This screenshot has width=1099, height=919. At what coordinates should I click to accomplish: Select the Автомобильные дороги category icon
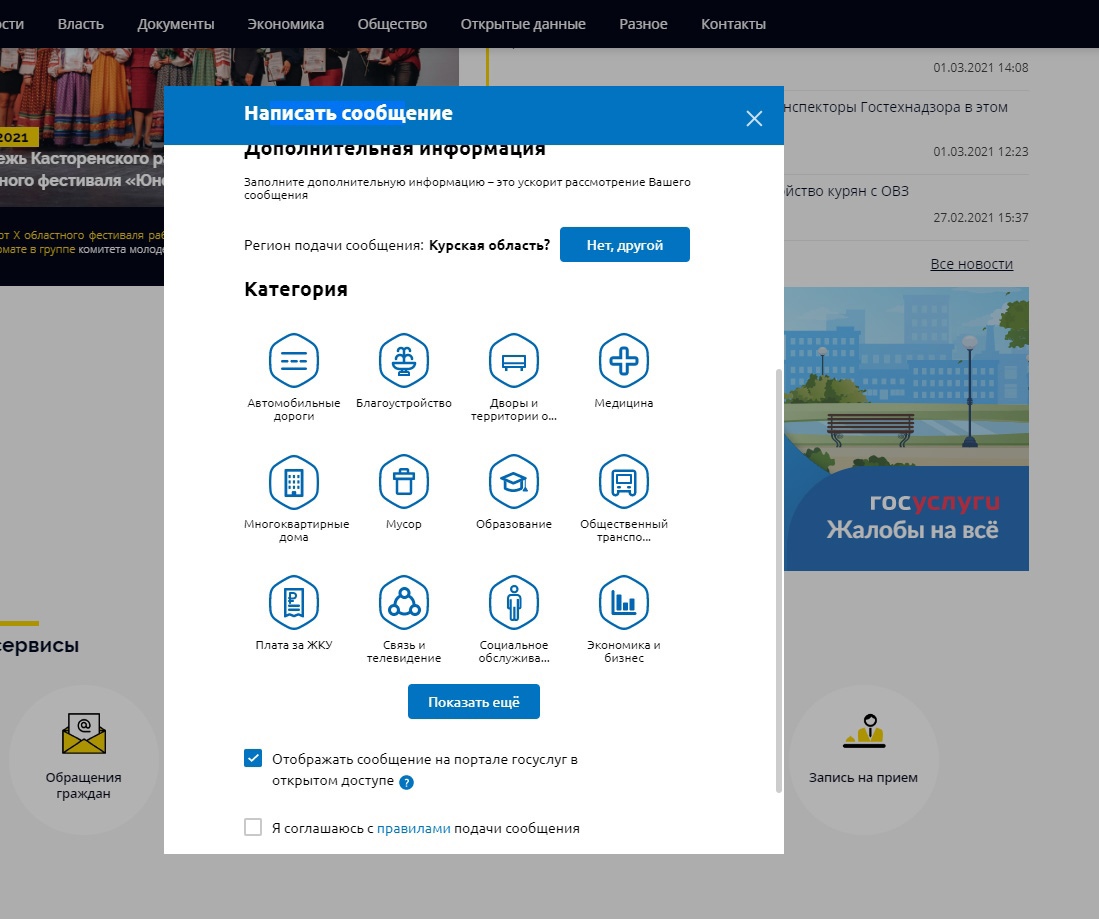pos(293,361)
